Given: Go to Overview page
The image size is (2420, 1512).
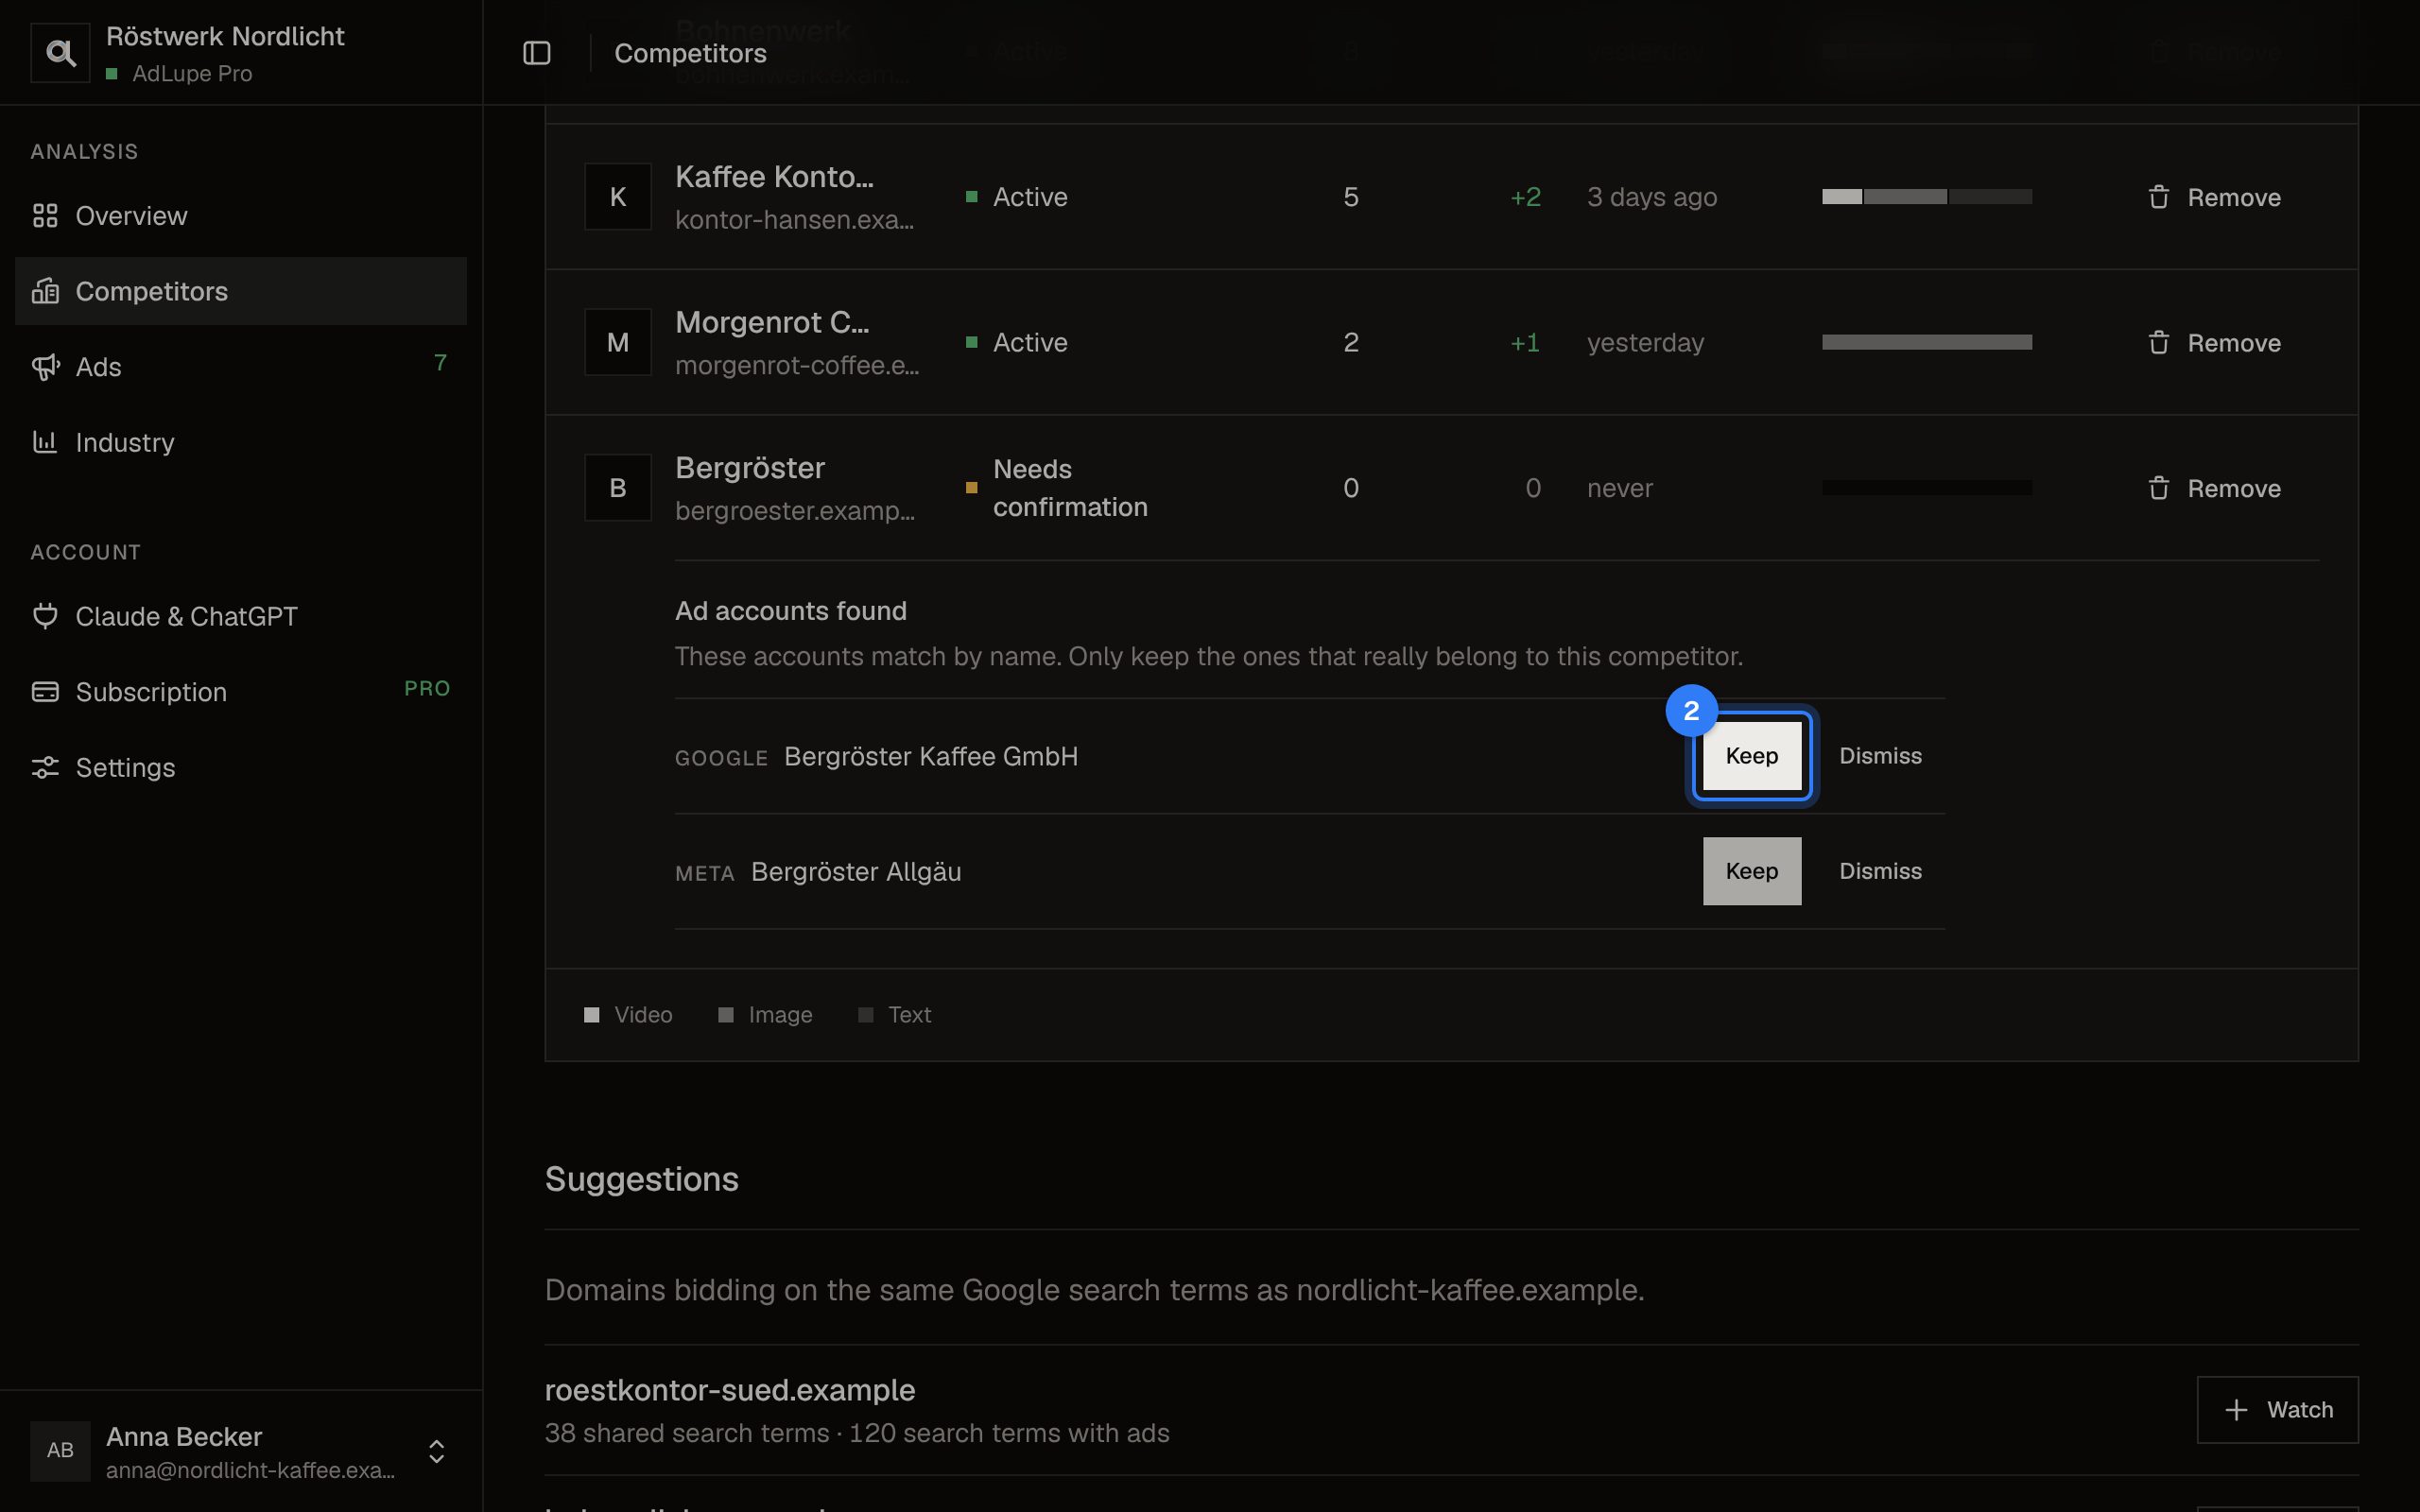Looking at the screenshot, I should click(x=241, y=215).
